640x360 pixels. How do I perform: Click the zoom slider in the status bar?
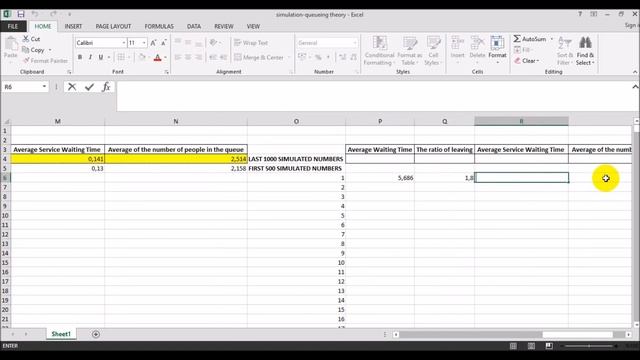(589, 346)
